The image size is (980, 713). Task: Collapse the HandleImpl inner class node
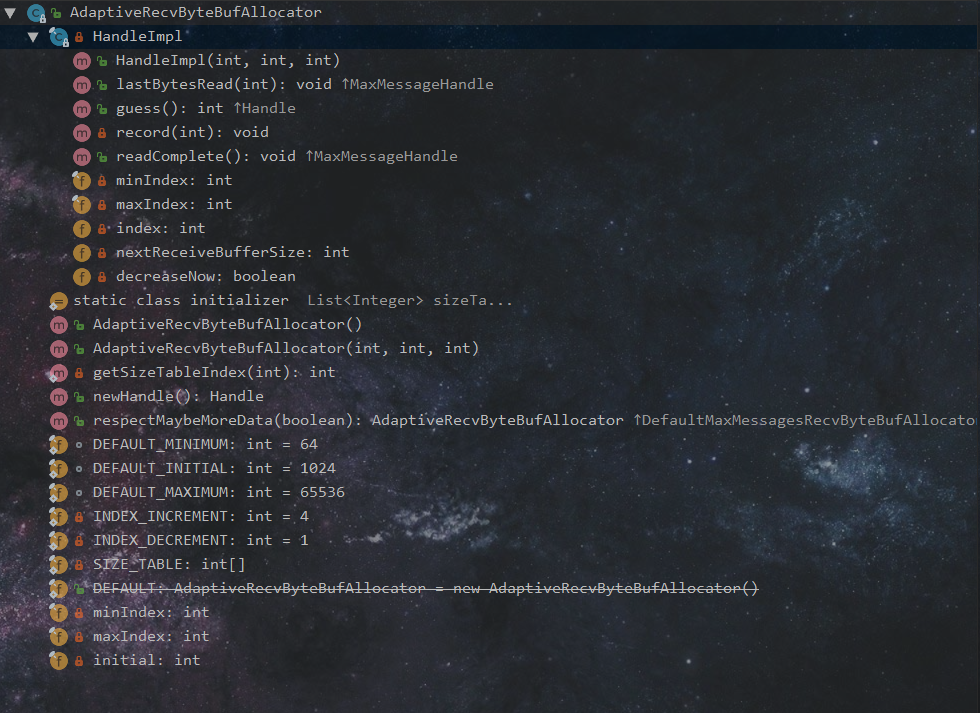33,37
